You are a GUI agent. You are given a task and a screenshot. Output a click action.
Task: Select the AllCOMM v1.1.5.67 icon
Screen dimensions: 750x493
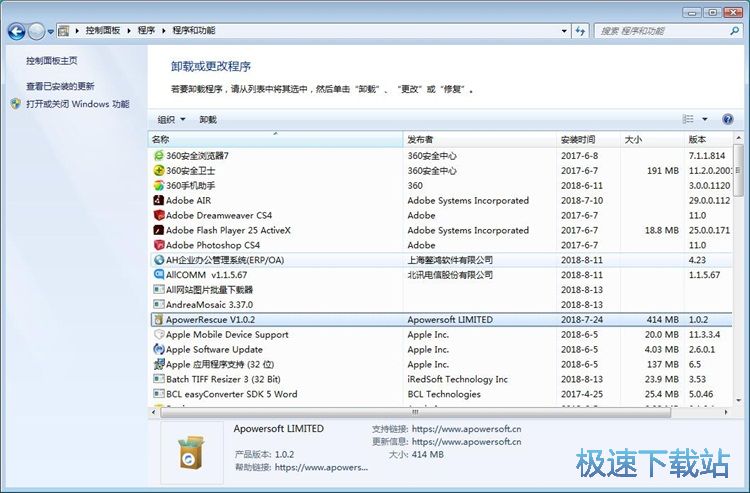[x=159, y=274]
